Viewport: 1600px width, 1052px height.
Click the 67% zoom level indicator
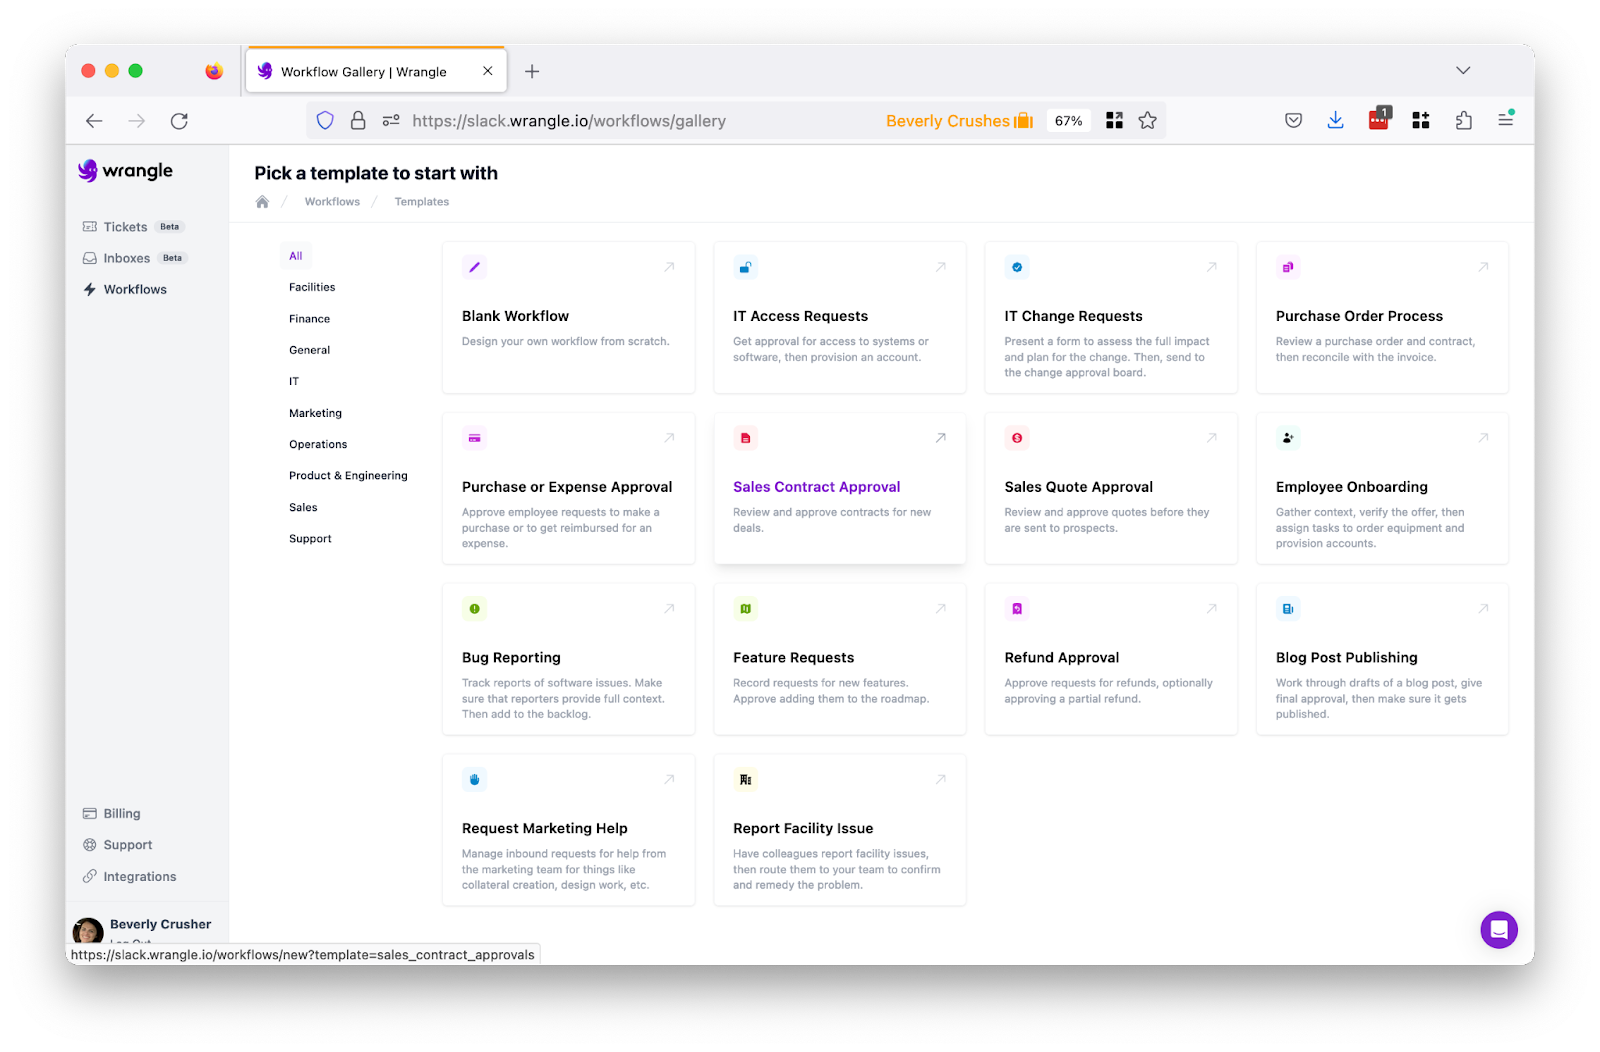(x=1068, y=121)
